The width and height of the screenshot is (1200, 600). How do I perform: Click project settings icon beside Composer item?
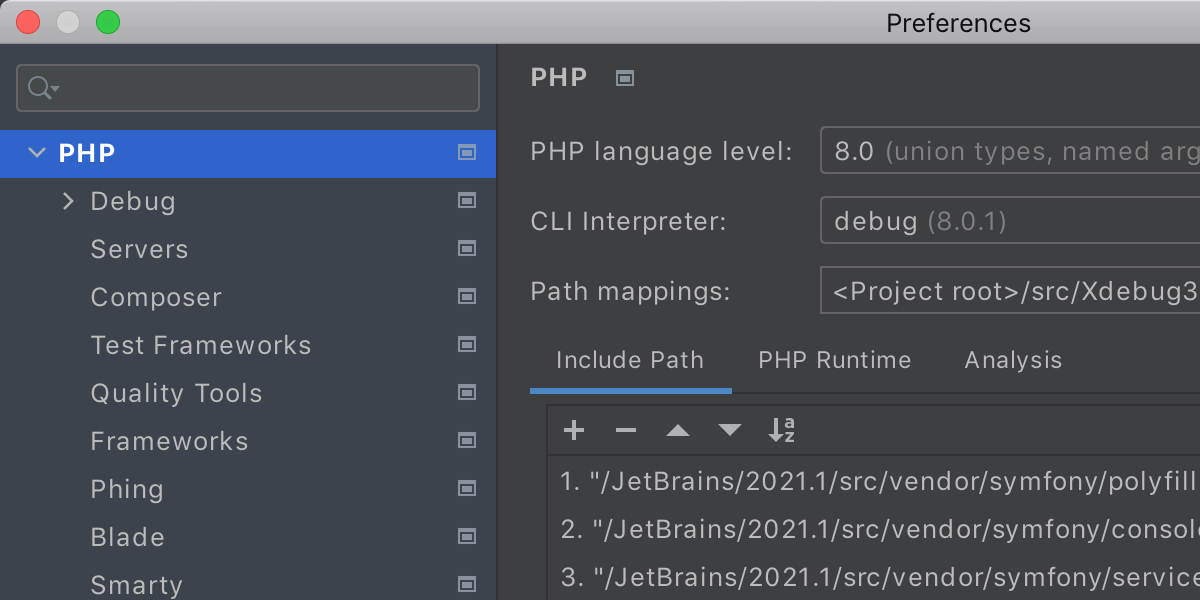pos(466,297)
